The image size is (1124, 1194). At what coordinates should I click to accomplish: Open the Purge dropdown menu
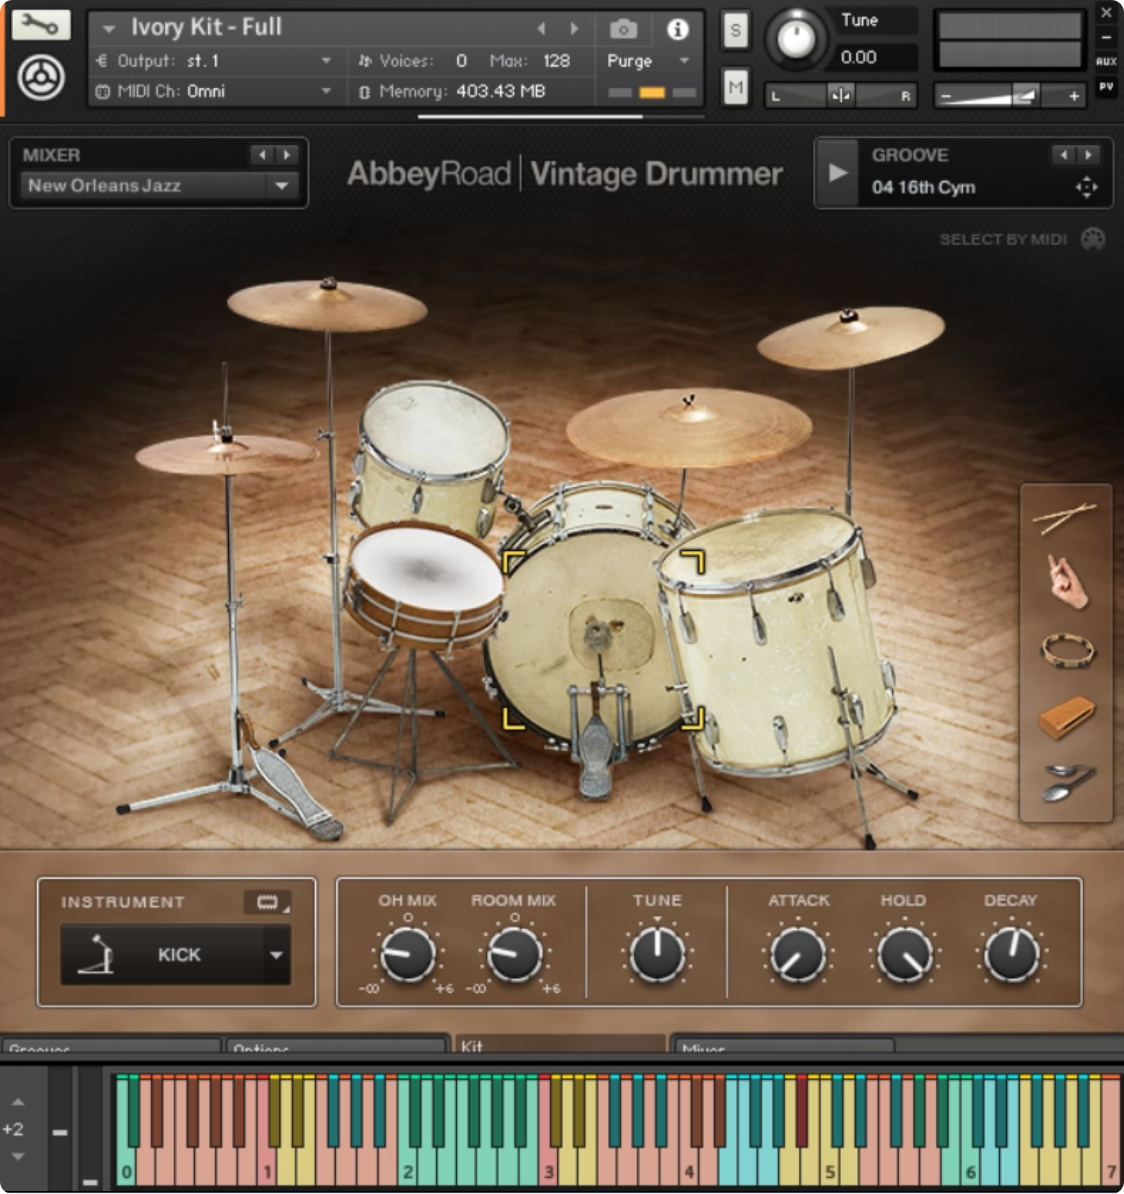point(647,61)
